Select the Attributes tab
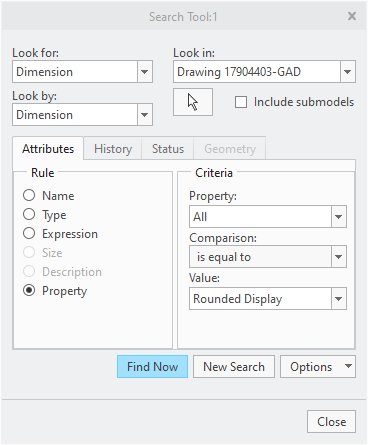Viewport: 368px width, 445px height. click(48, 149)
